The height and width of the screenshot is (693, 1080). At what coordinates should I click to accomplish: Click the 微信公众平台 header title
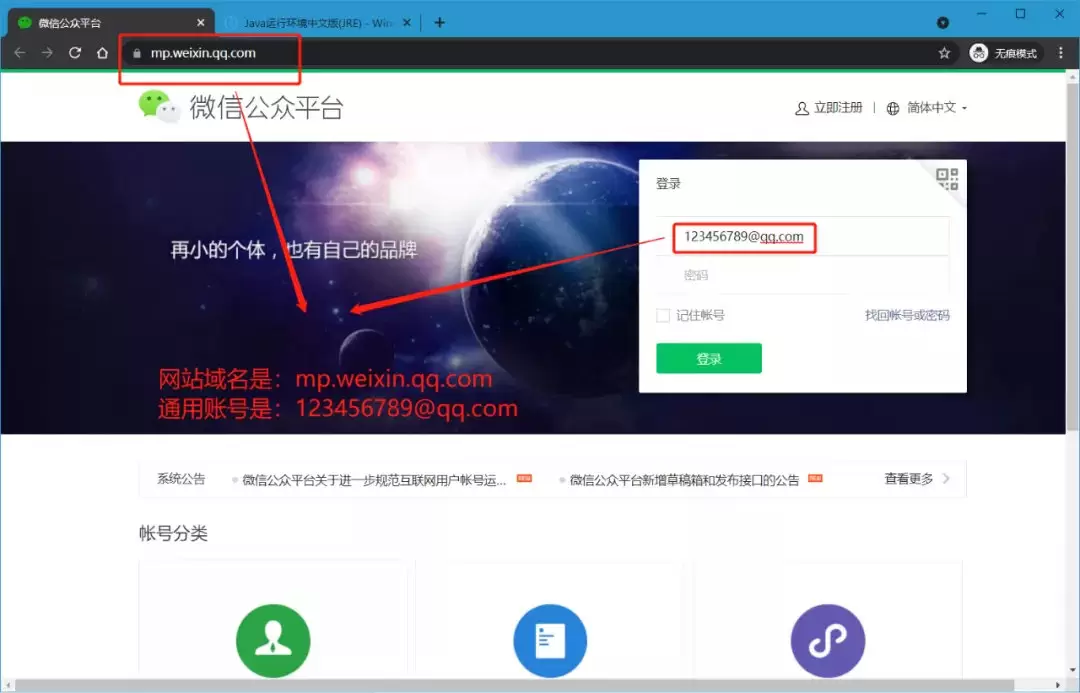(266, 107)
